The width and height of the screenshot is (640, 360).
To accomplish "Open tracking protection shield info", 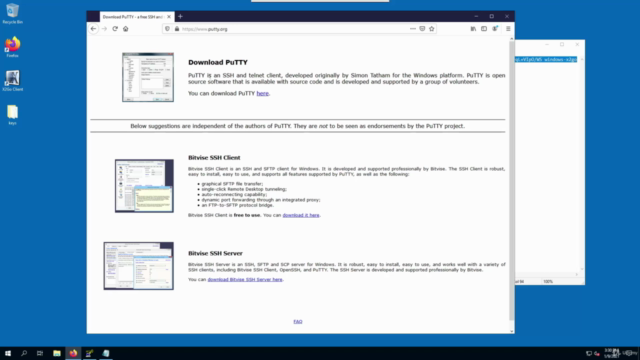I will [x=167, y=29].
